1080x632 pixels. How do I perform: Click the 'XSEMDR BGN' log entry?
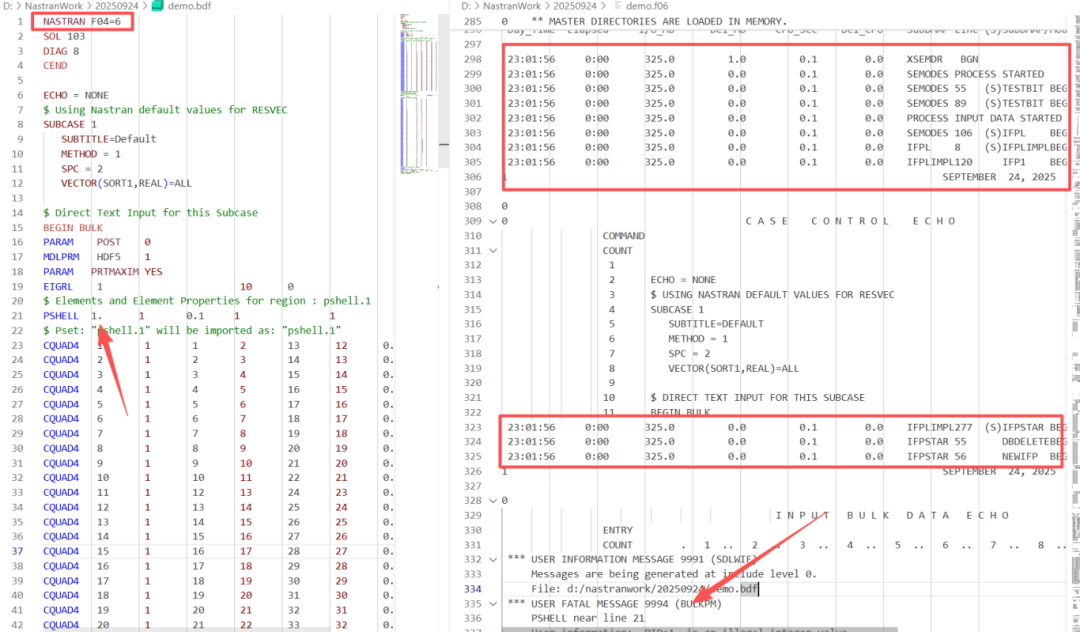pos(942,59)
